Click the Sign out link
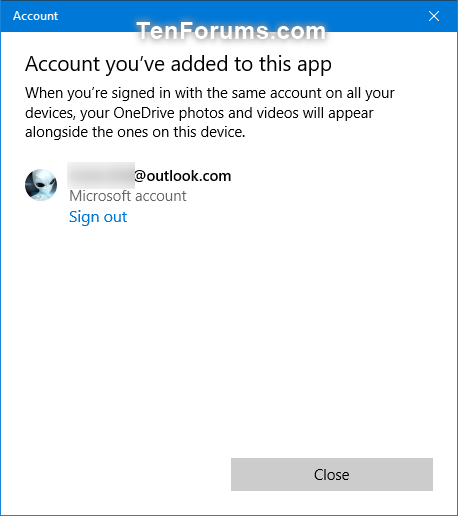Image resolution: width=458 pixels, height=516 pixels. pyautogui.click(x=98, y=217)
